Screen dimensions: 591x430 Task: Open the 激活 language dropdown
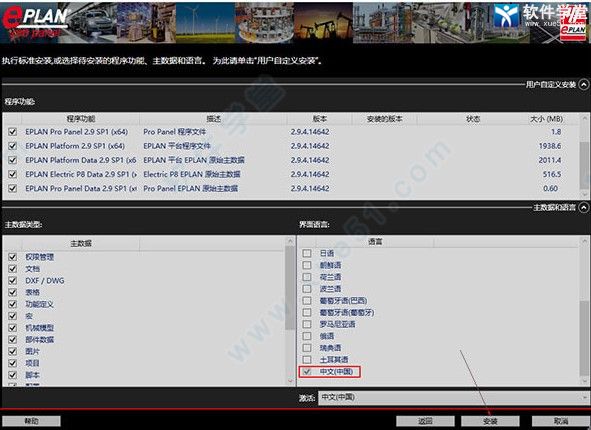click(x=453, y=397)
